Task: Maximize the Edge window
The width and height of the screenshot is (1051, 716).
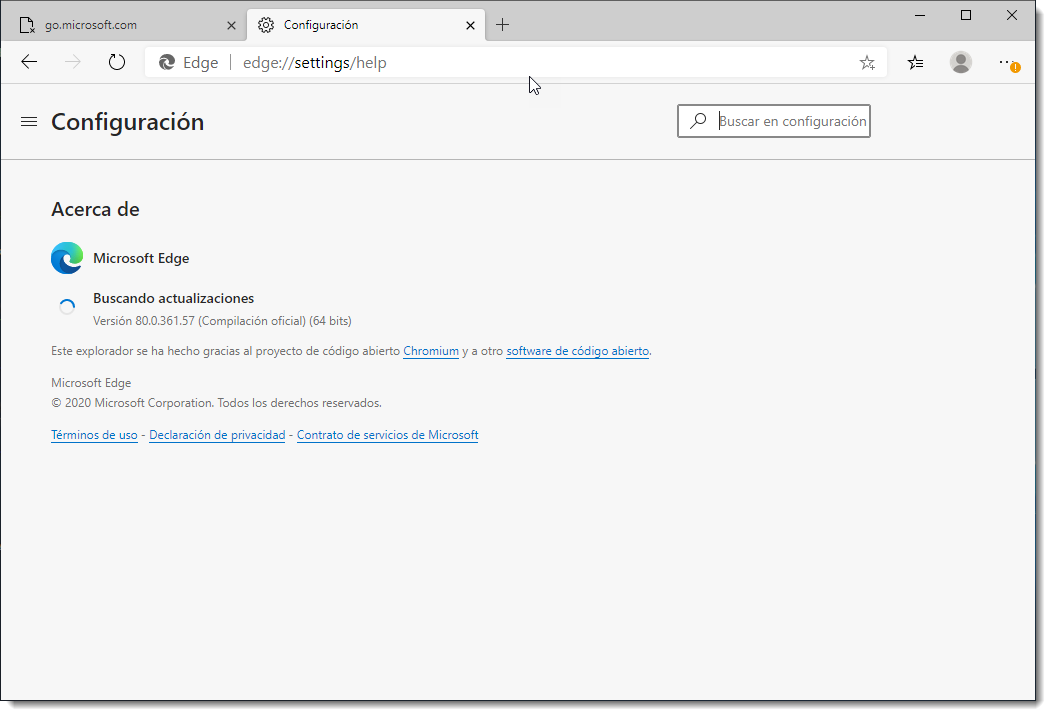Action: (966, 15)
